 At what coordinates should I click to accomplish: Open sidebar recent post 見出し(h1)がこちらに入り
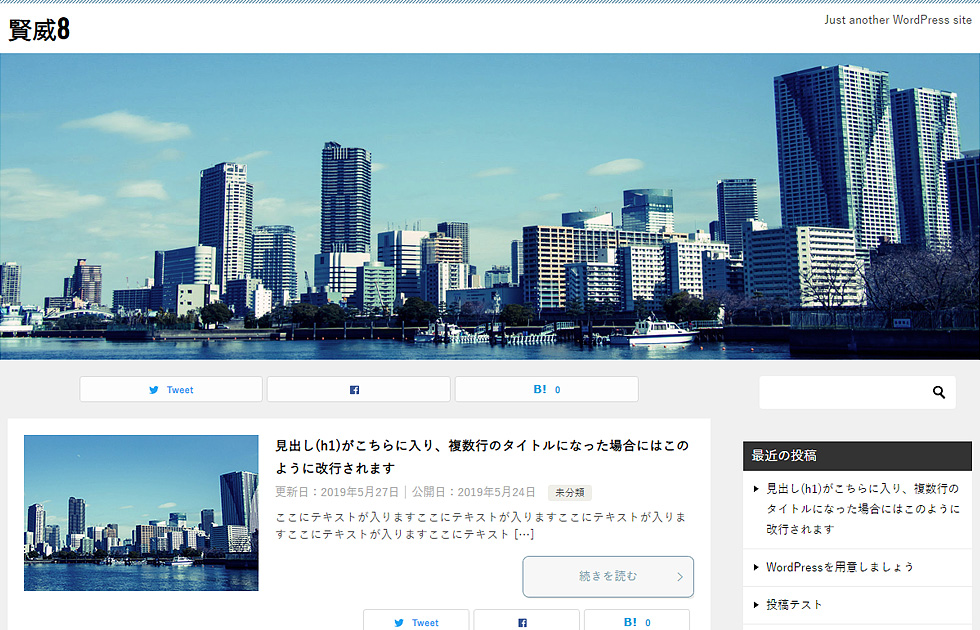click(863, 509)
